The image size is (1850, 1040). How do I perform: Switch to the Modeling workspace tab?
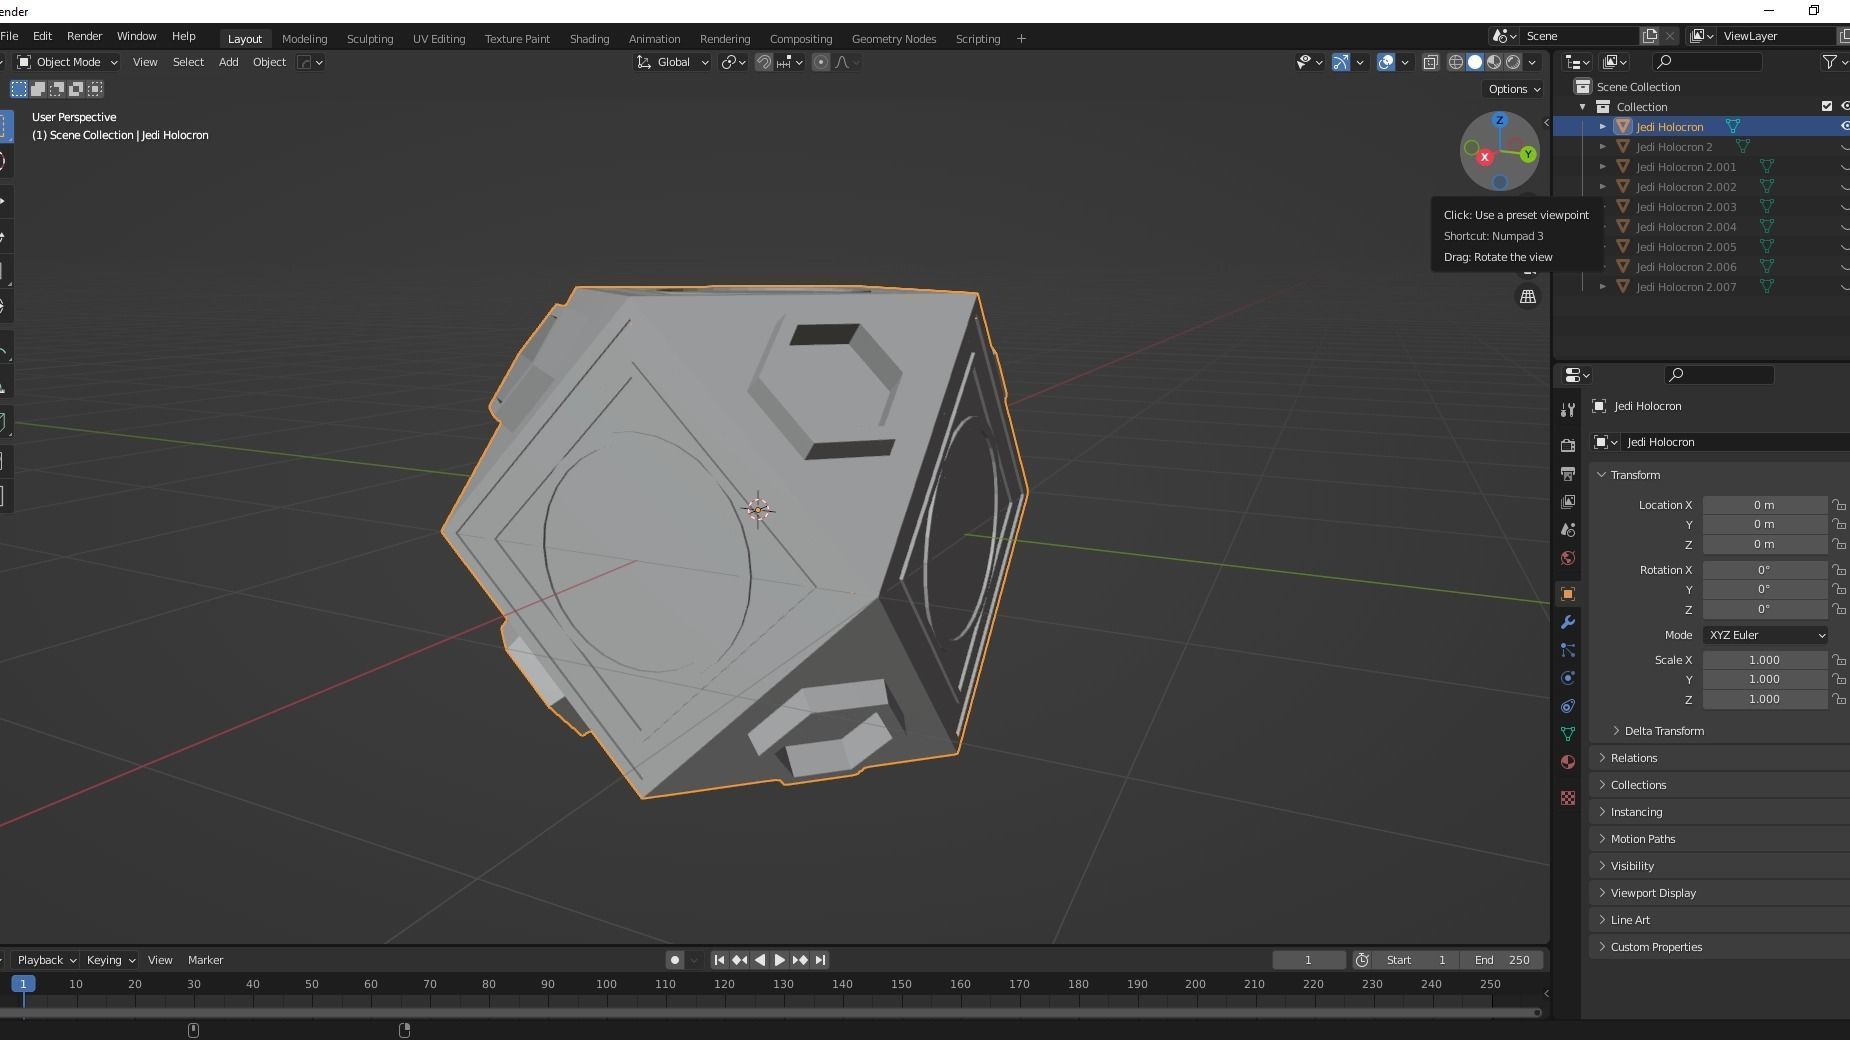[x=304, y=39]
